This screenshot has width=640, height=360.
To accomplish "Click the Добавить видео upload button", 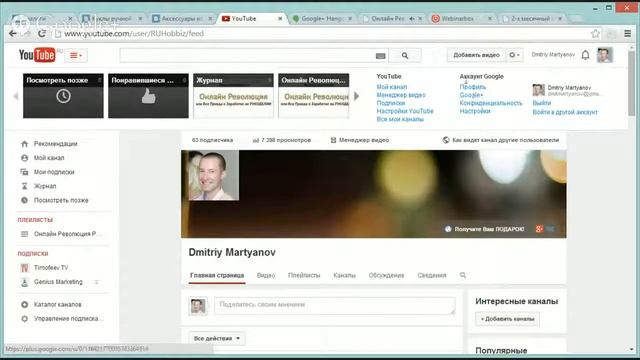I will (x=476, y=55).
